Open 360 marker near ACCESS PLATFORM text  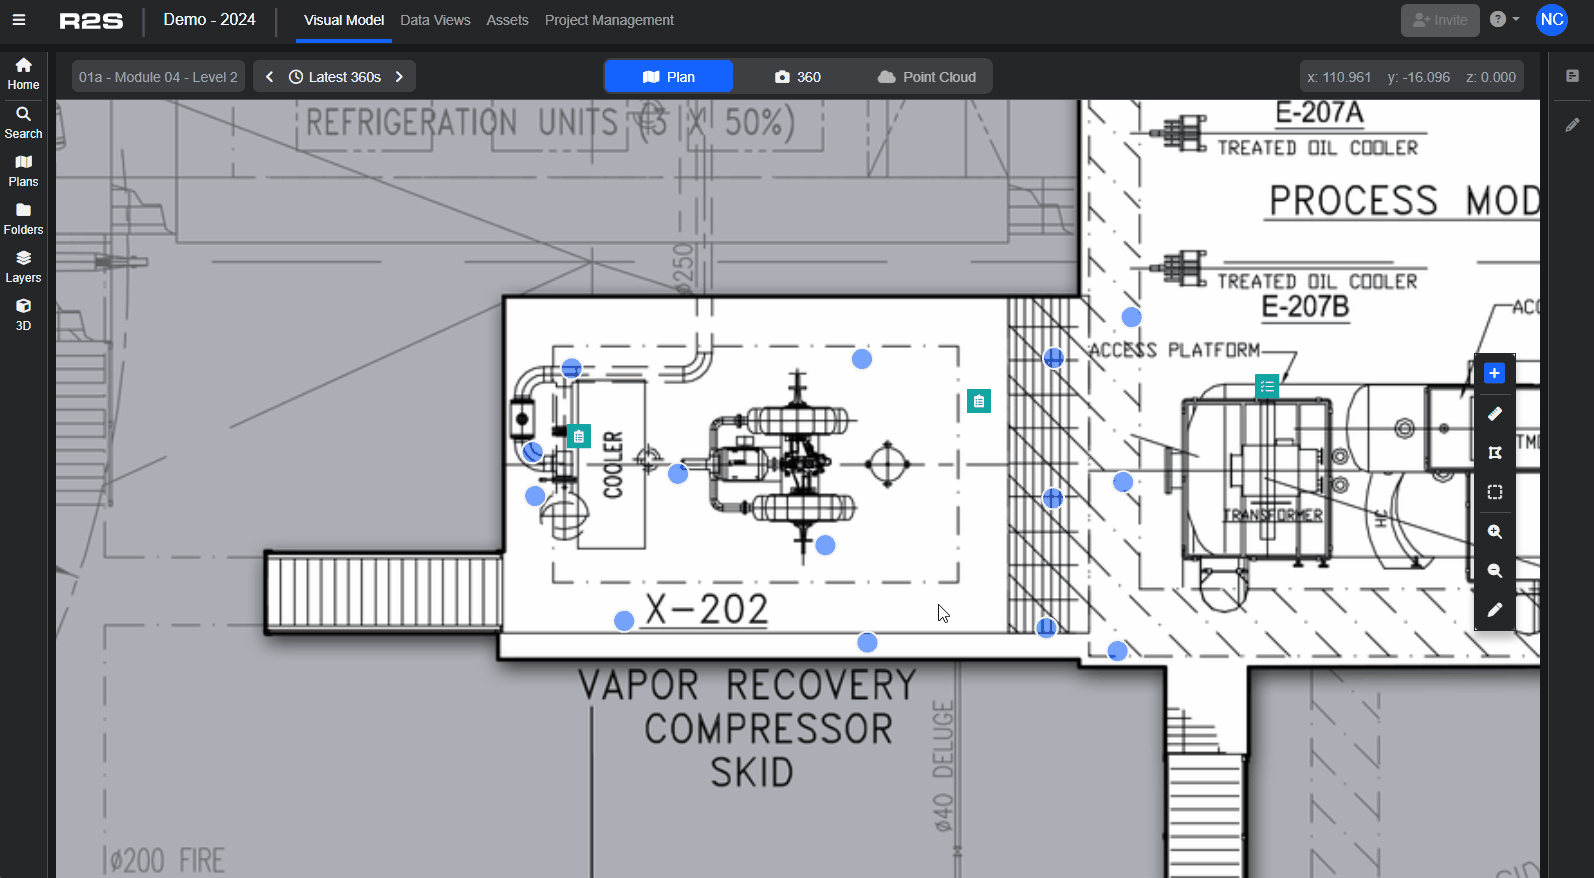[x=1131, y=317]
